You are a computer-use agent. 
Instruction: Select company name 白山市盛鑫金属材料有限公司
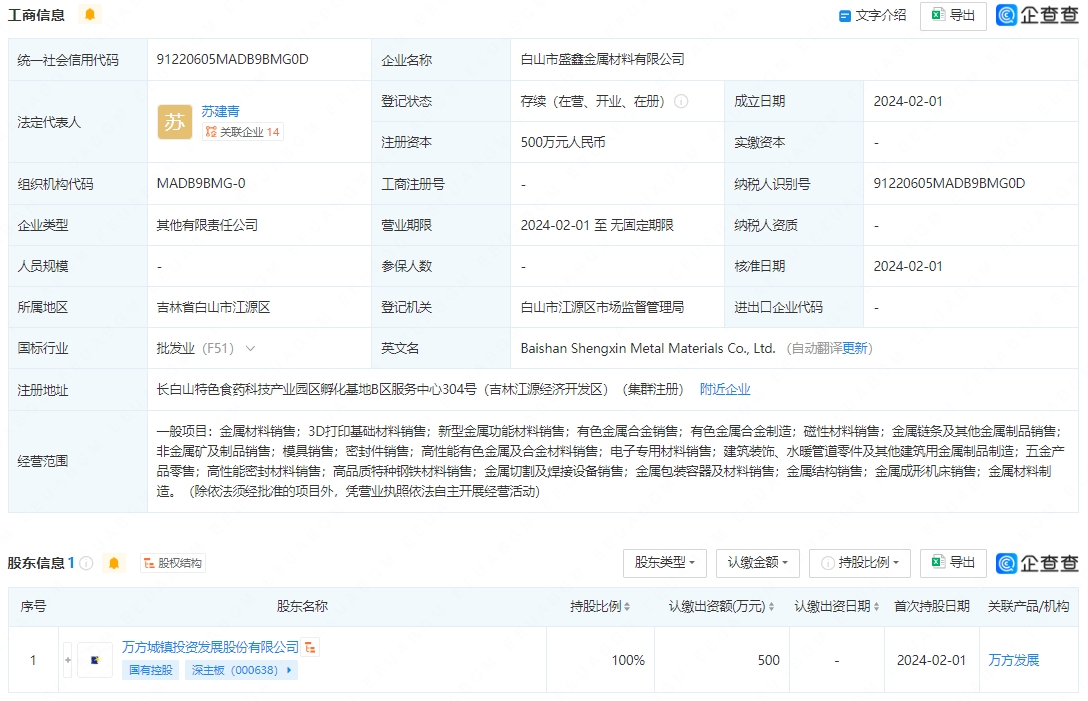click(x=602, y=60)
